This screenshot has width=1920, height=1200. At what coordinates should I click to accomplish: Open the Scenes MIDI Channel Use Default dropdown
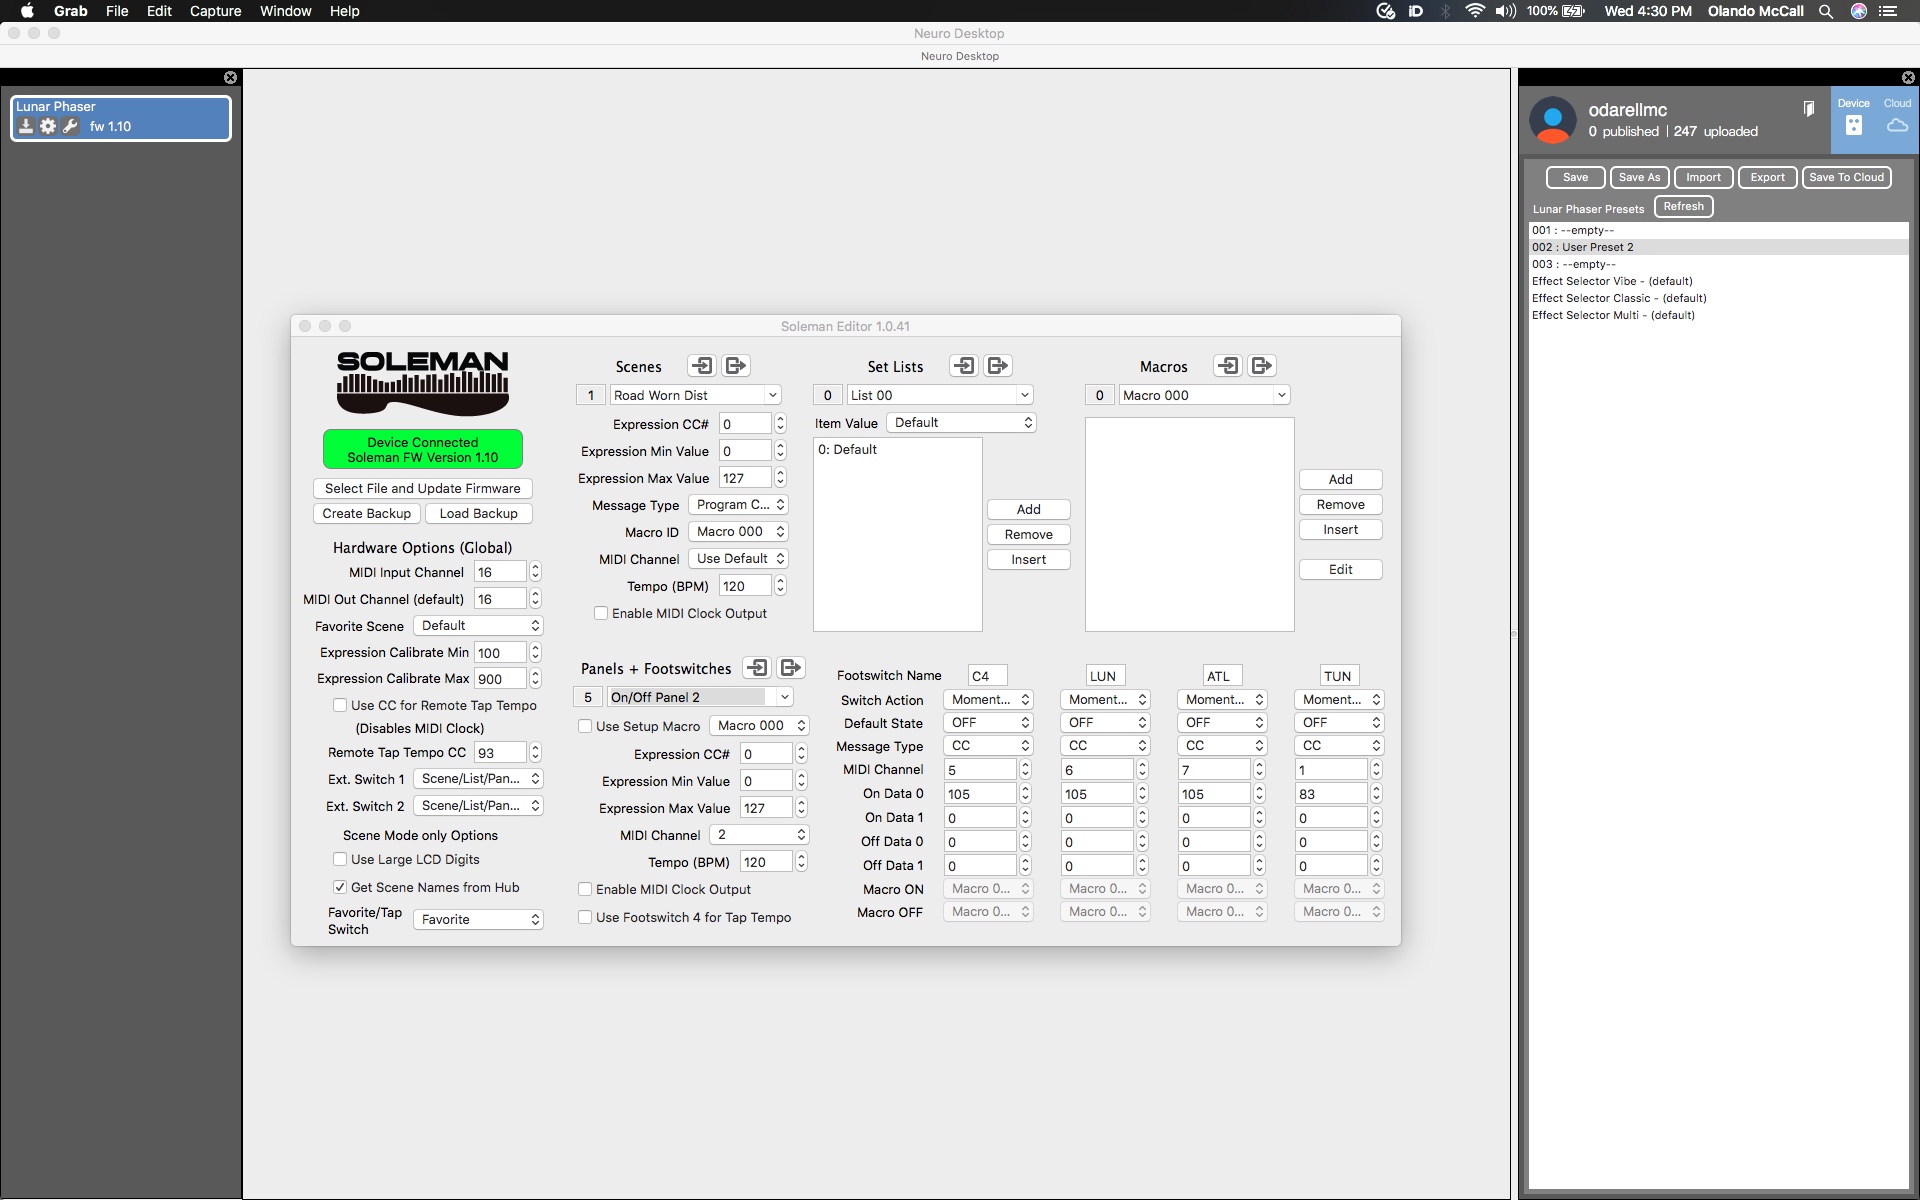coord(738,559)
